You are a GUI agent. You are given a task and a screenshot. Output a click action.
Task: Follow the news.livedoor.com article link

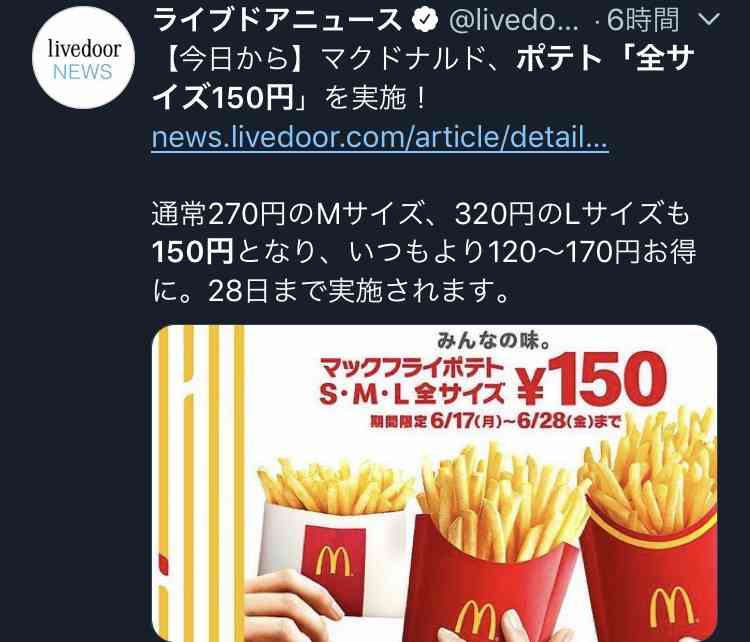(380, 138)
